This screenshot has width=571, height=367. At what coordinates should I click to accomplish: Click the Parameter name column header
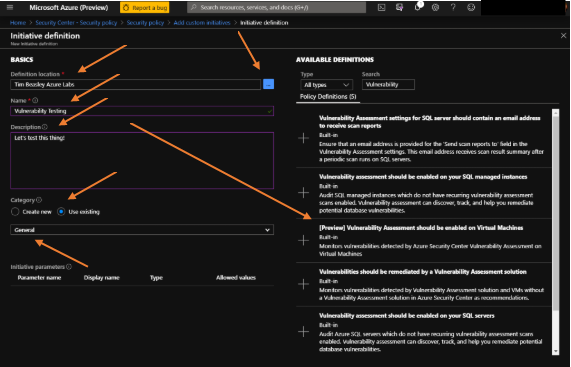(x=39, y=277)
